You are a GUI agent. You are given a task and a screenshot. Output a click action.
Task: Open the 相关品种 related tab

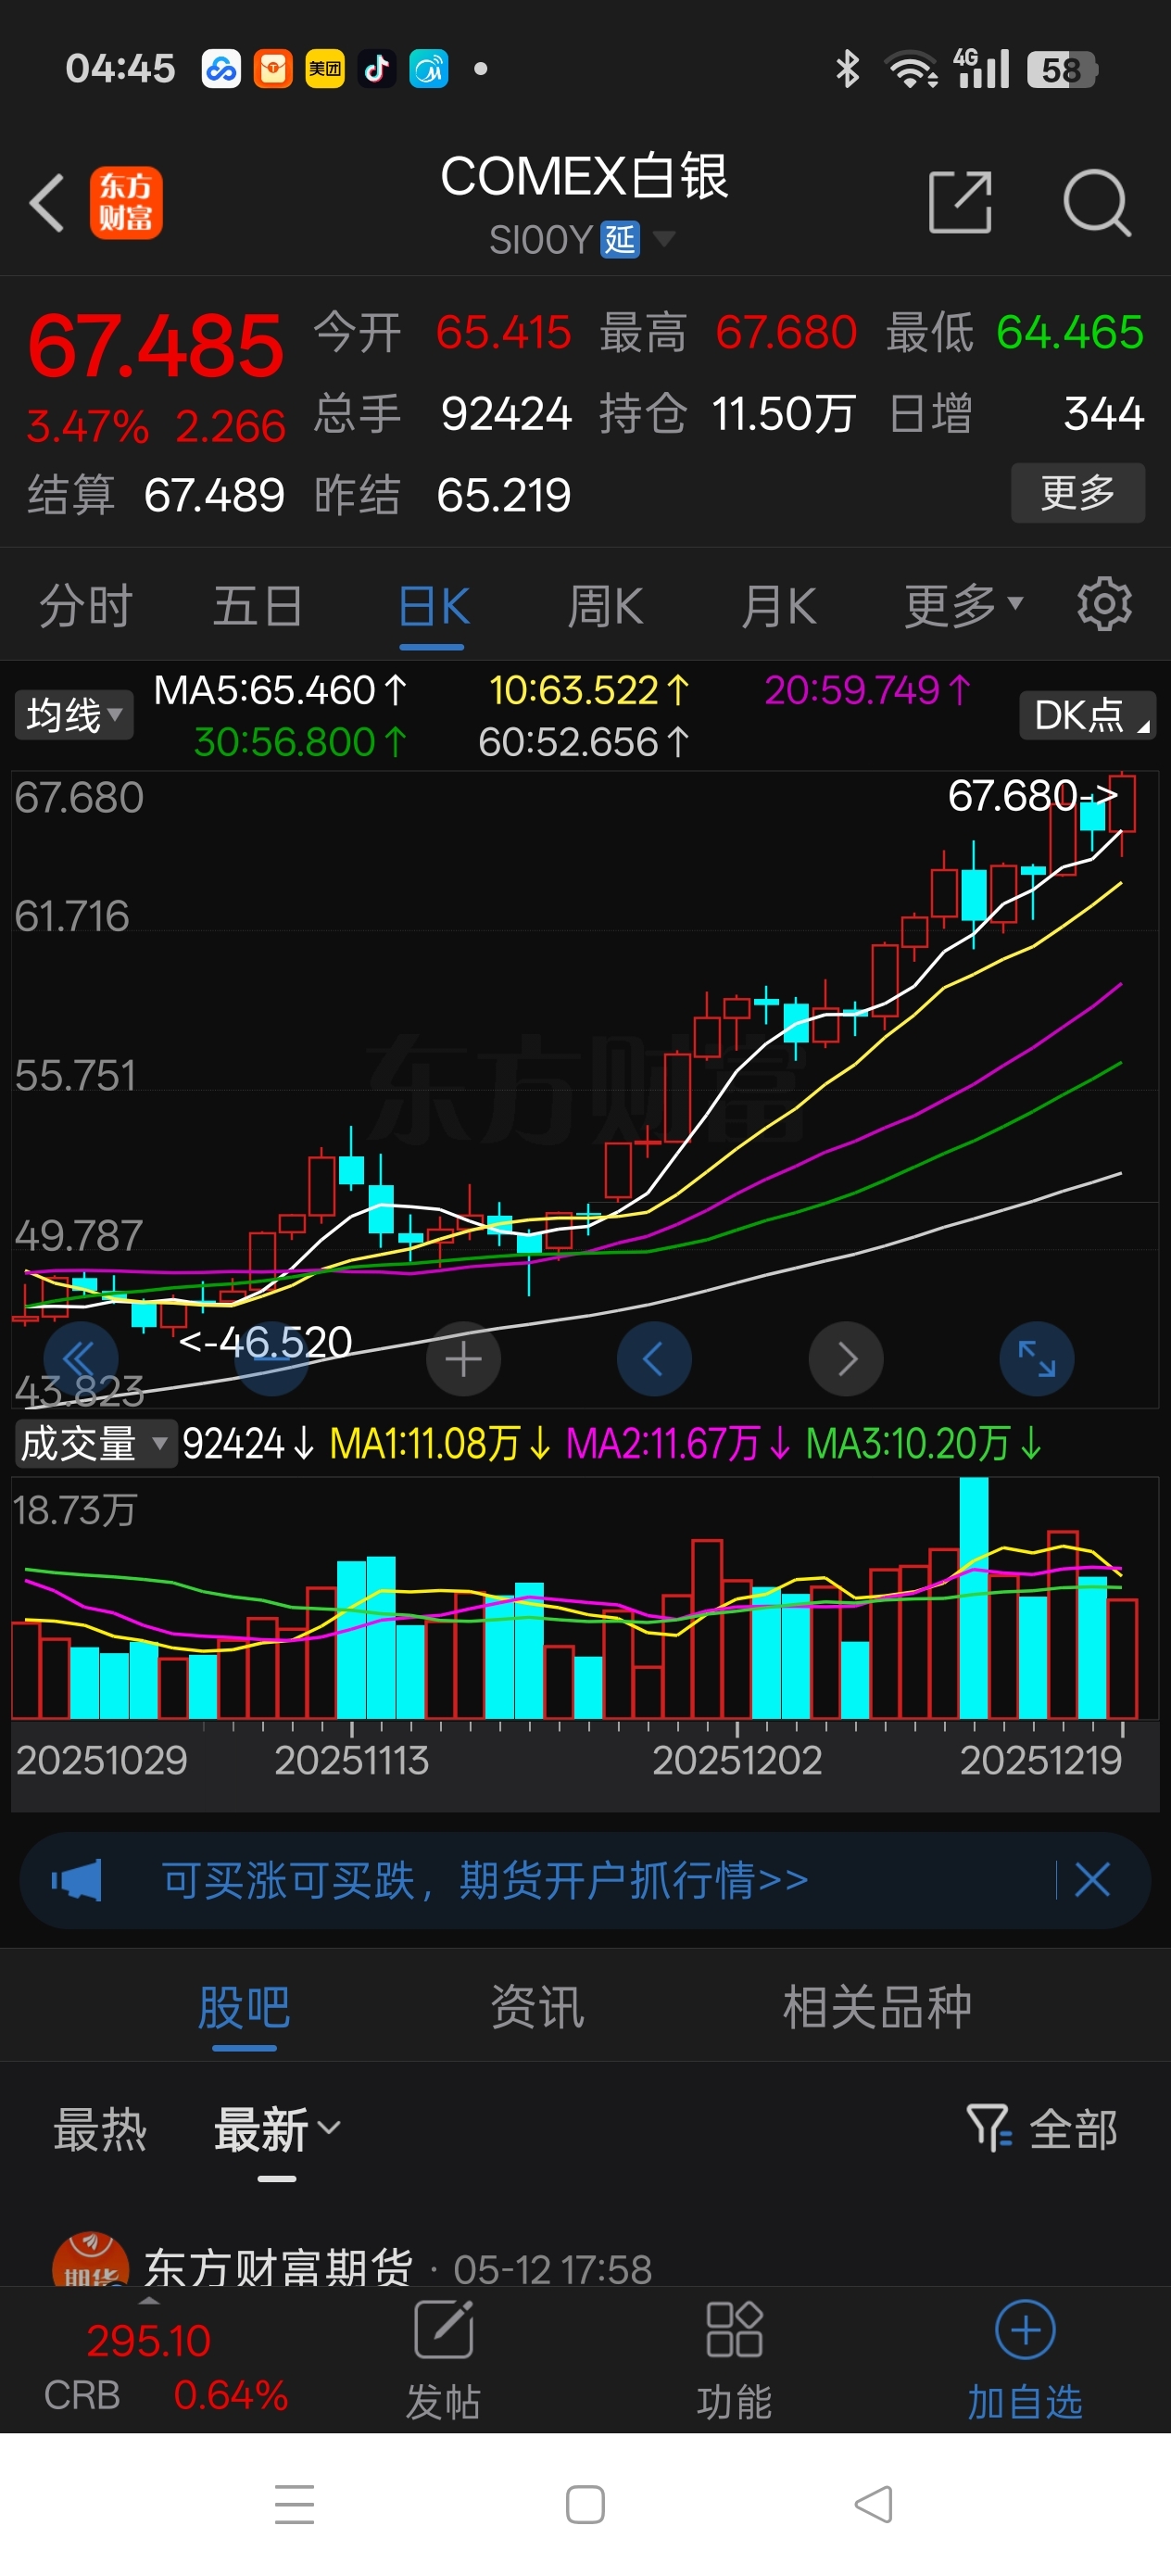(x=877, y=2007)
